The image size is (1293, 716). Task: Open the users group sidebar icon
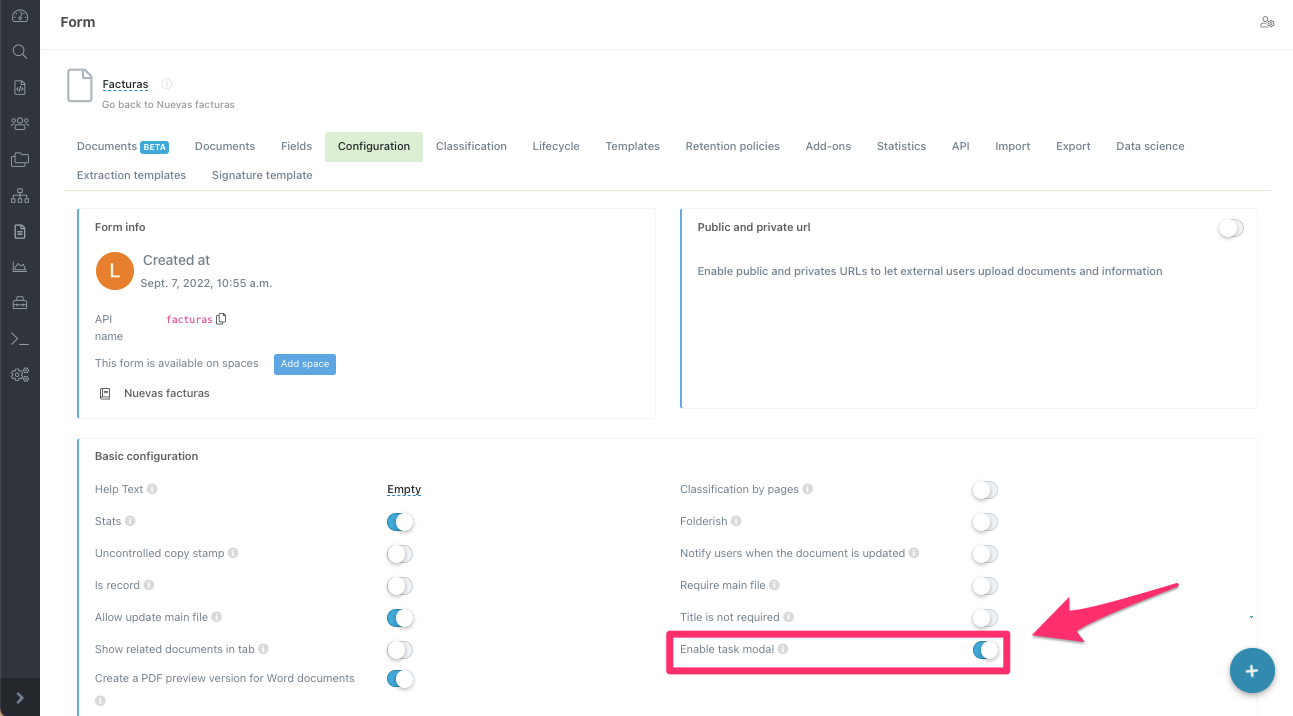click(19, 124)
